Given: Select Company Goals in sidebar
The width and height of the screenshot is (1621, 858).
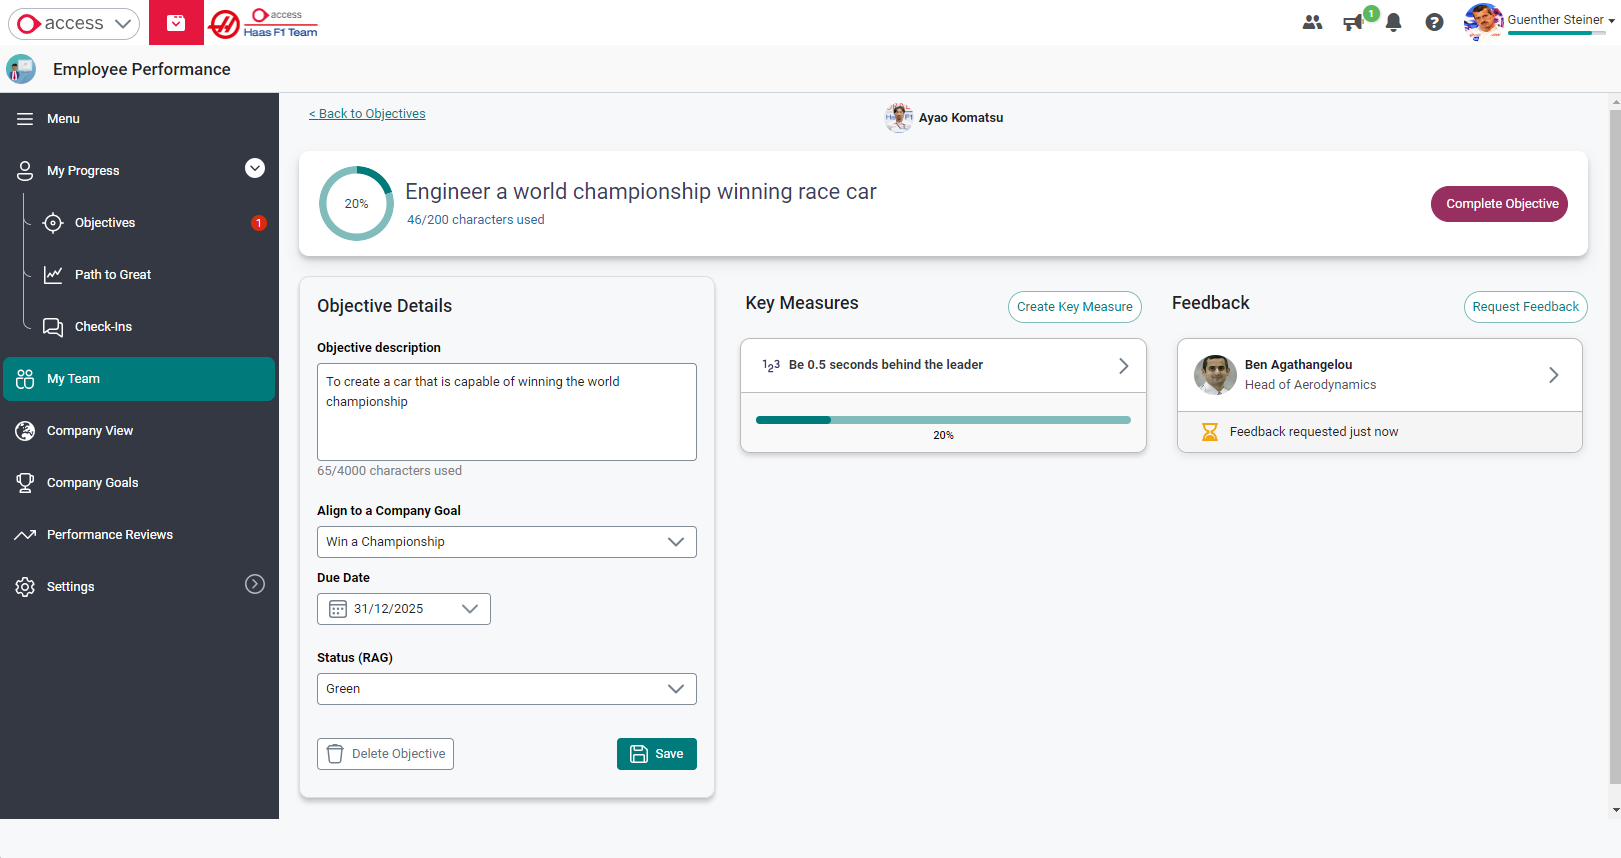Looking at the screenshot, I should 92,483.
